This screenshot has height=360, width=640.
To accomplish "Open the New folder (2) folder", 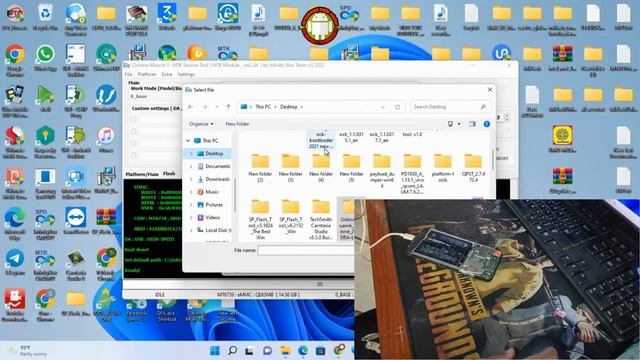I will 260,168.
